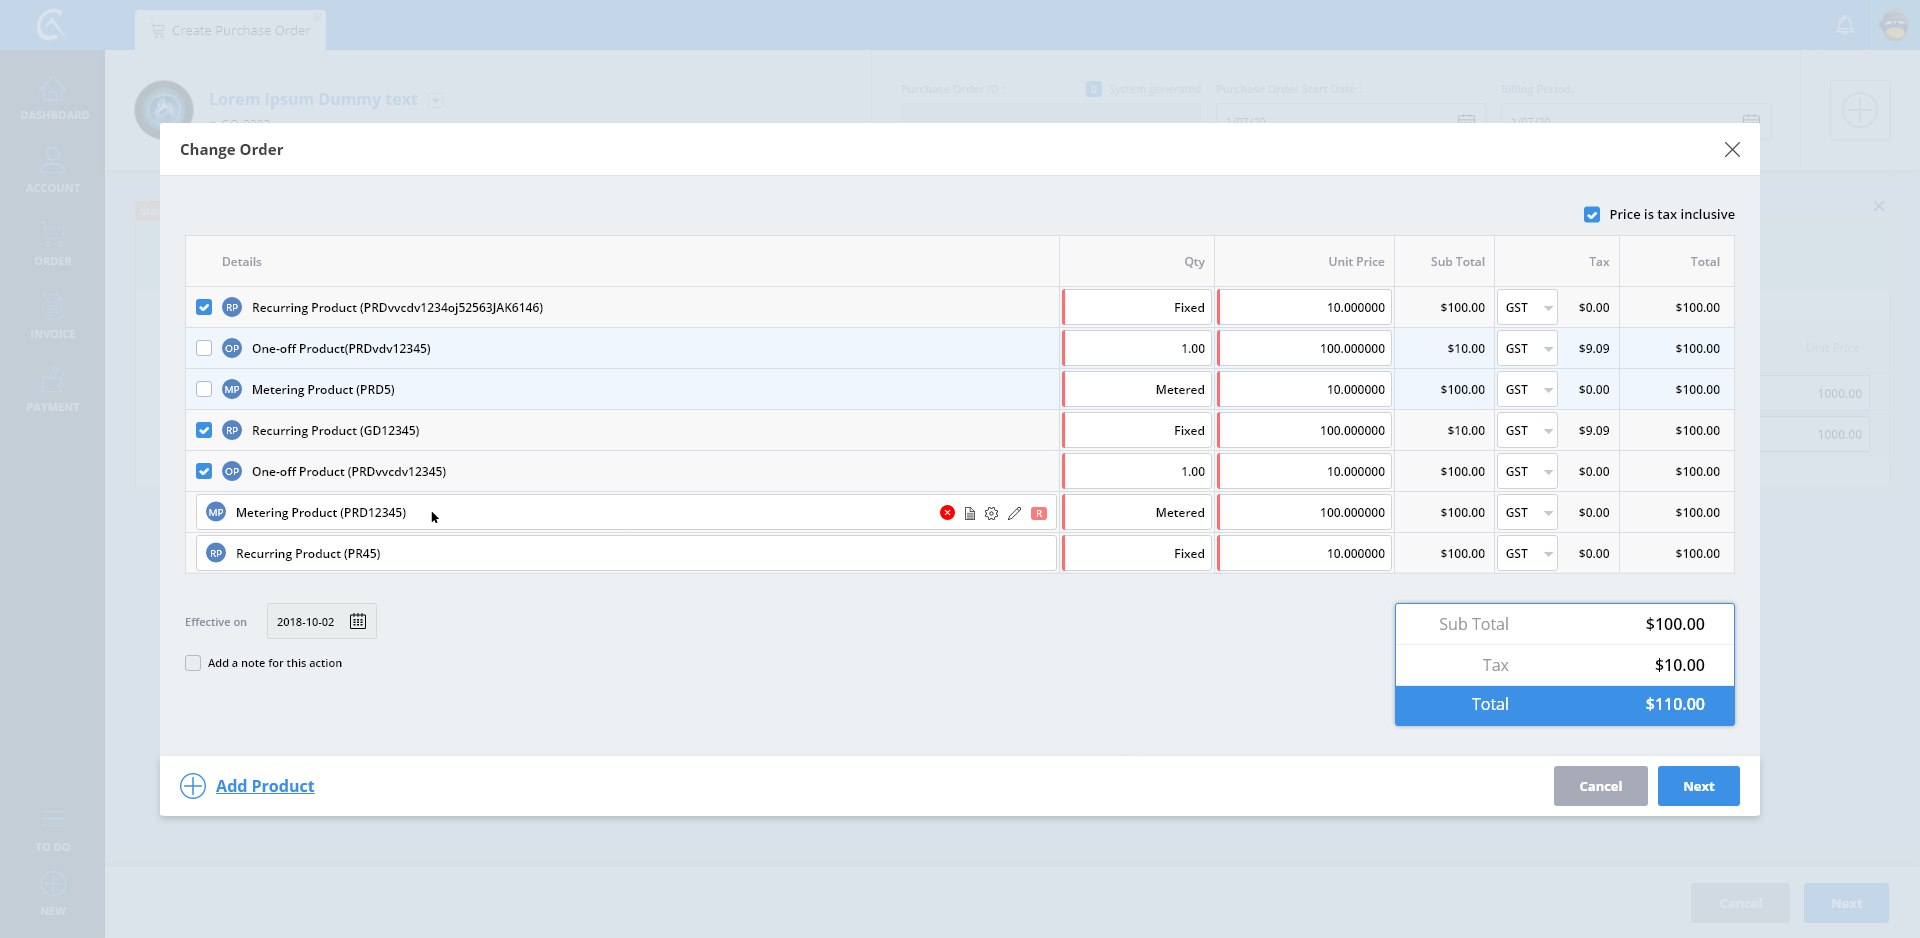The image size is (1920, 938).
Task: Click Cancel in the Change Order dialog
Action: coord(1600,786)
